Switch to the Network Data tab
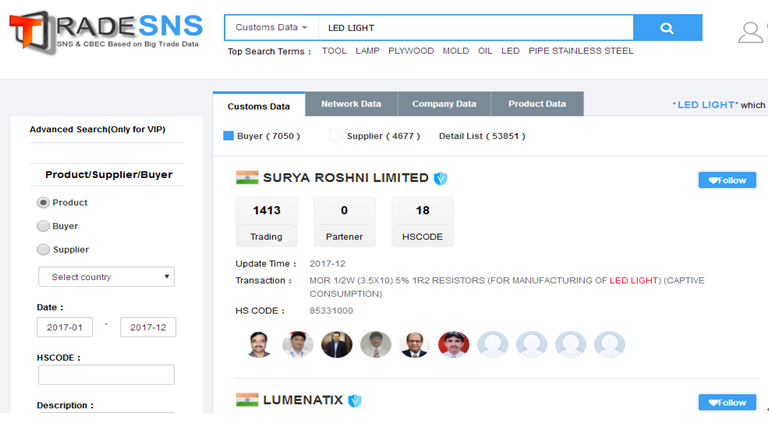 tap(351, 104)
